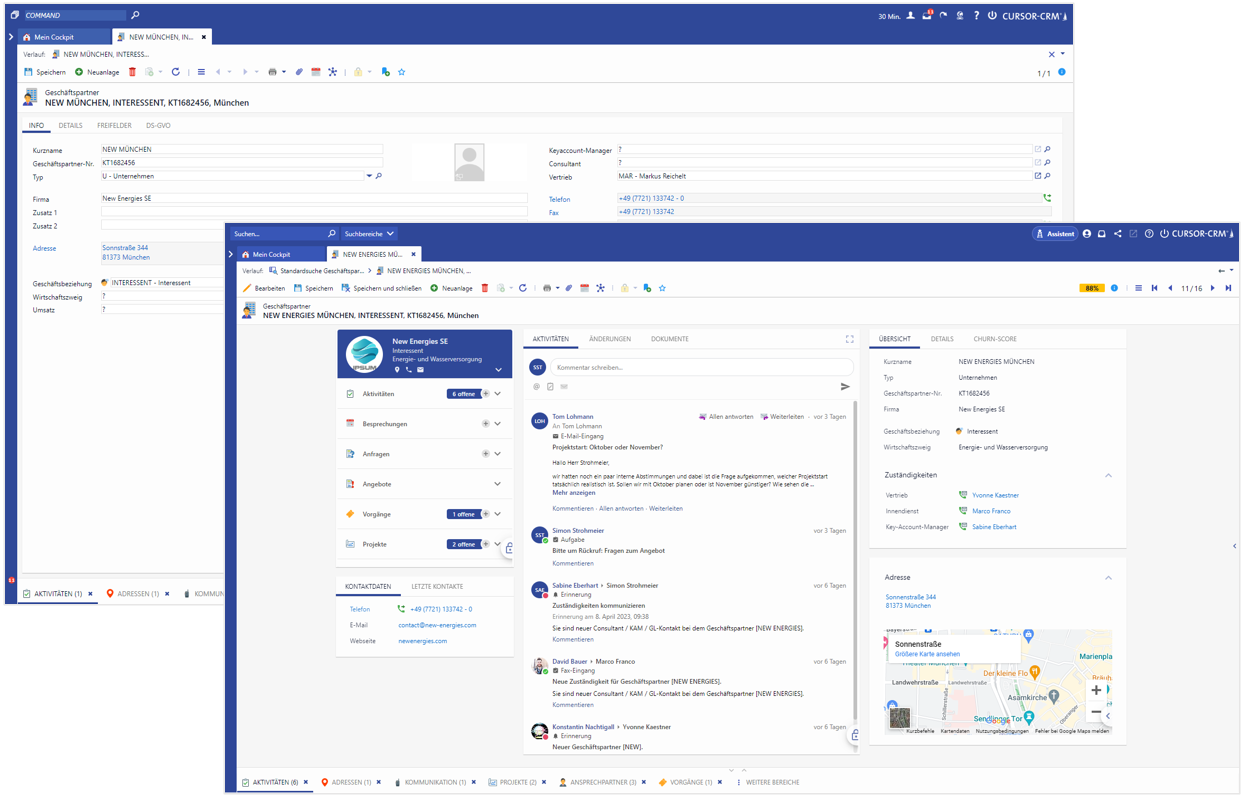Click the Mehr anzeigen link

point(573,493)
